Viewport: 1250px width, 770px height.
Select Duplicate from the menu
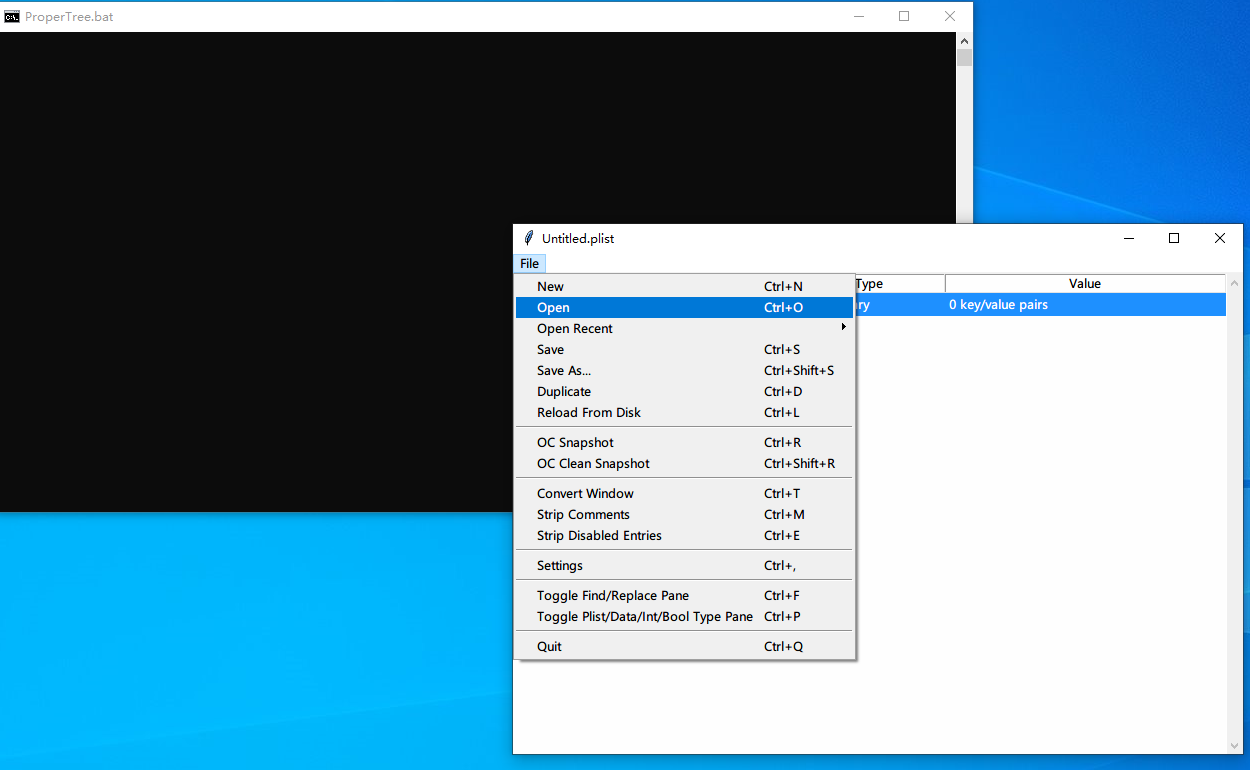(x=564, y=392)
